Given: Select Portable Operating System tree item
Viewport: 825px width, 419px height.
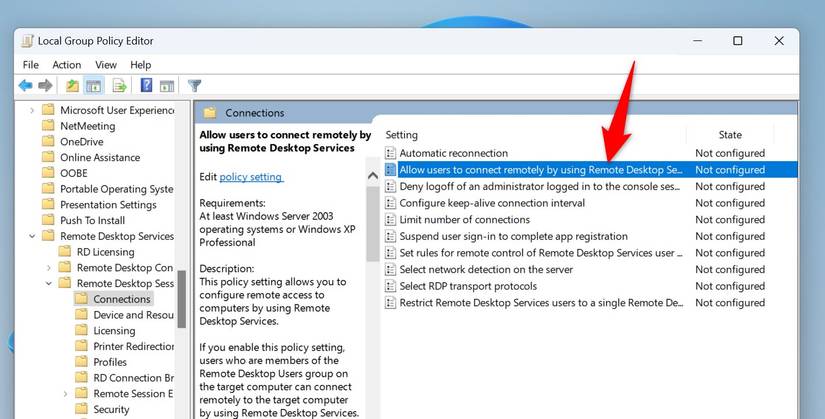Looking at the screenshot, I should (116, 189).
